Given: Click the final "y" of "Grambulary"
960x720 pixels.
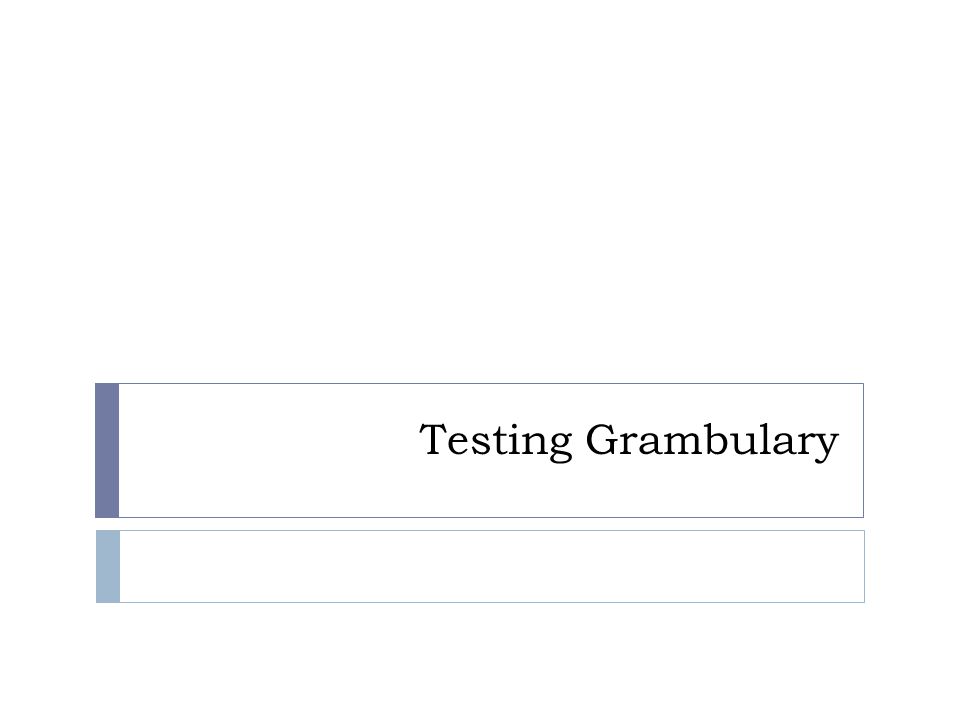Looking at the screenshot, I should click(824, 446).
